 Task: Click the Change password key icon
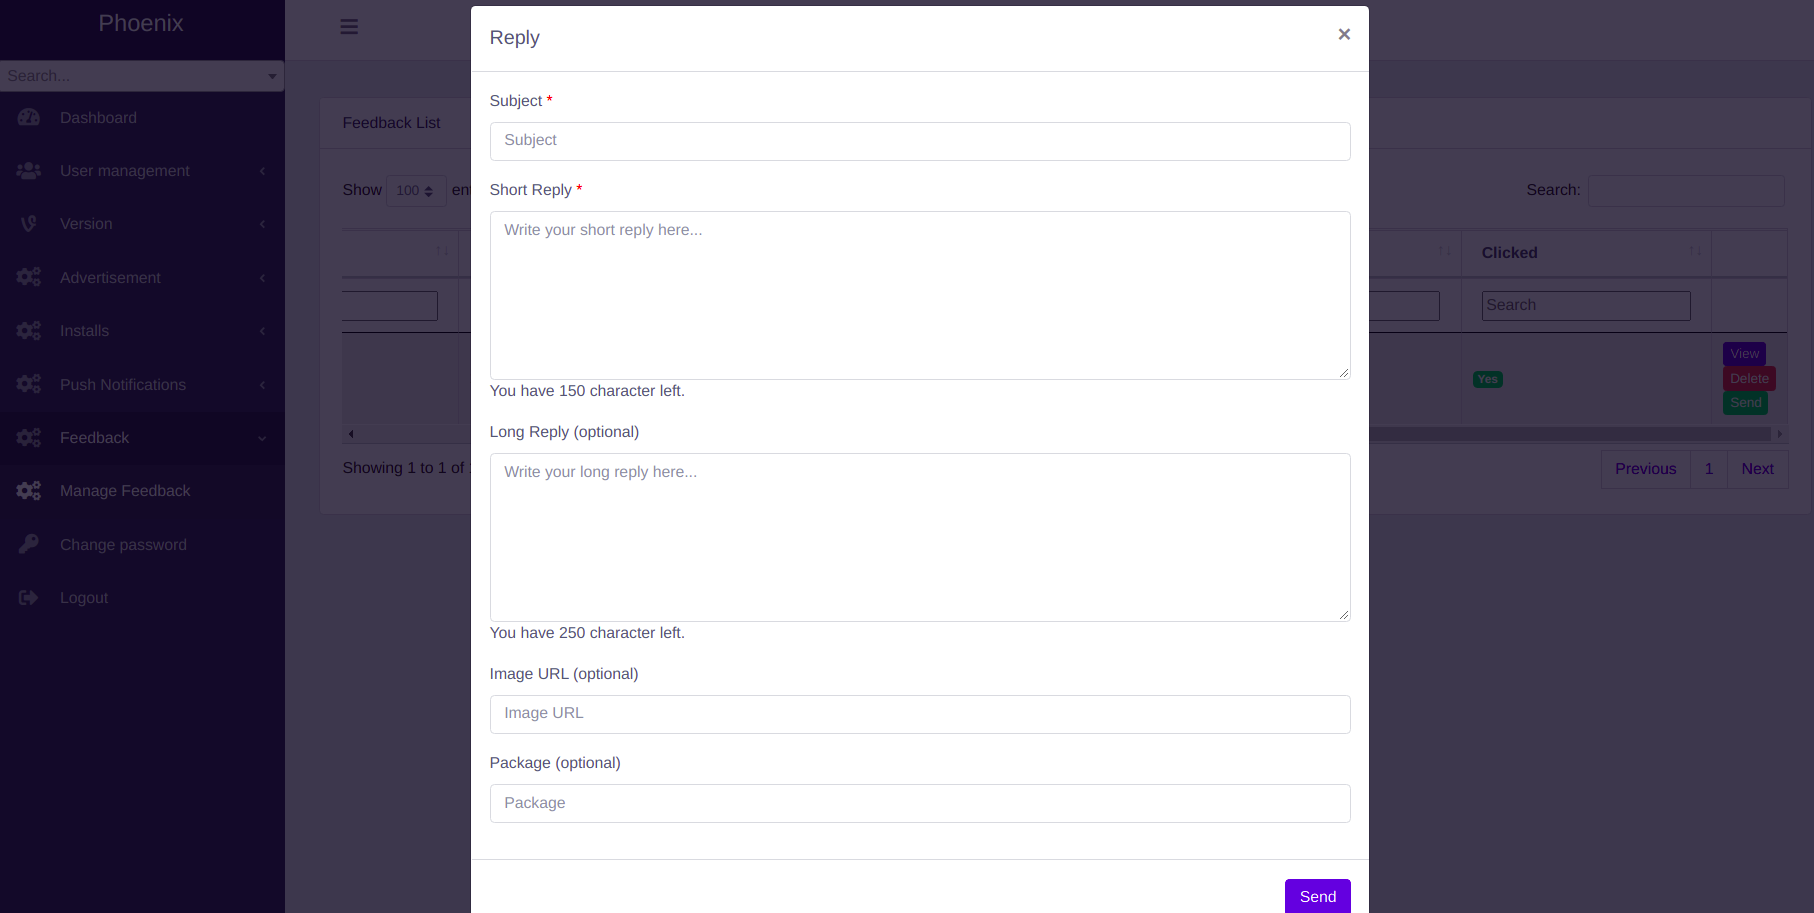pos(29,544)
